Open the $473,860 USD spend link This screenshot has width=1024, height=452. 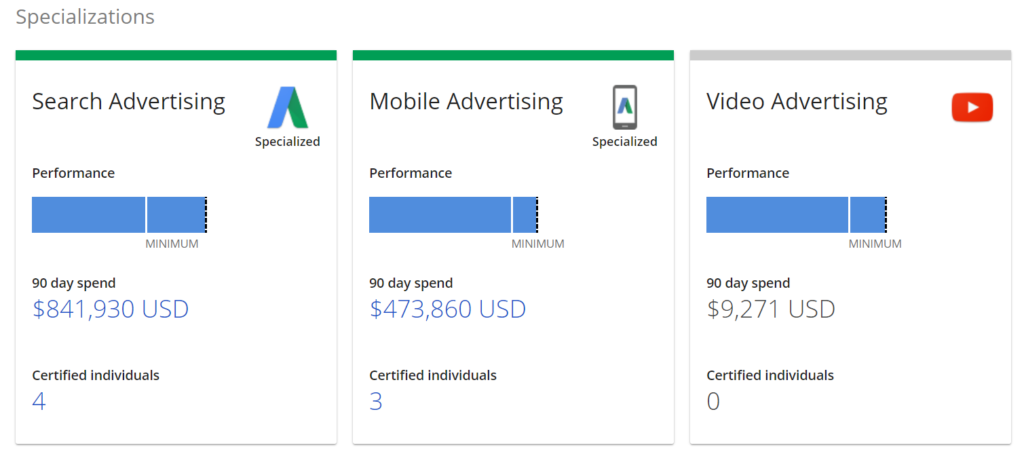(448, 309)
